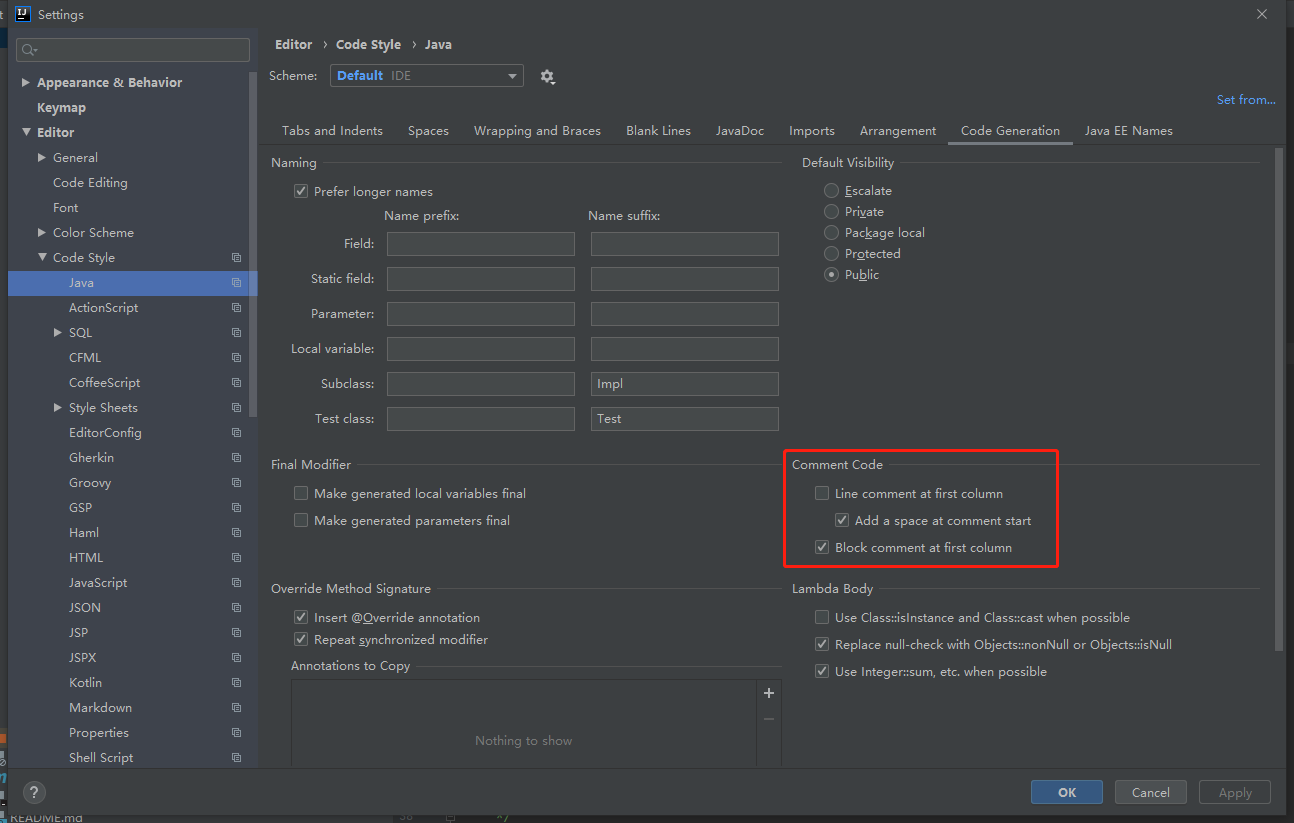Click the Set from... link
The width and height of the screenshot is (1294, 823).
tap(1246, 100)
